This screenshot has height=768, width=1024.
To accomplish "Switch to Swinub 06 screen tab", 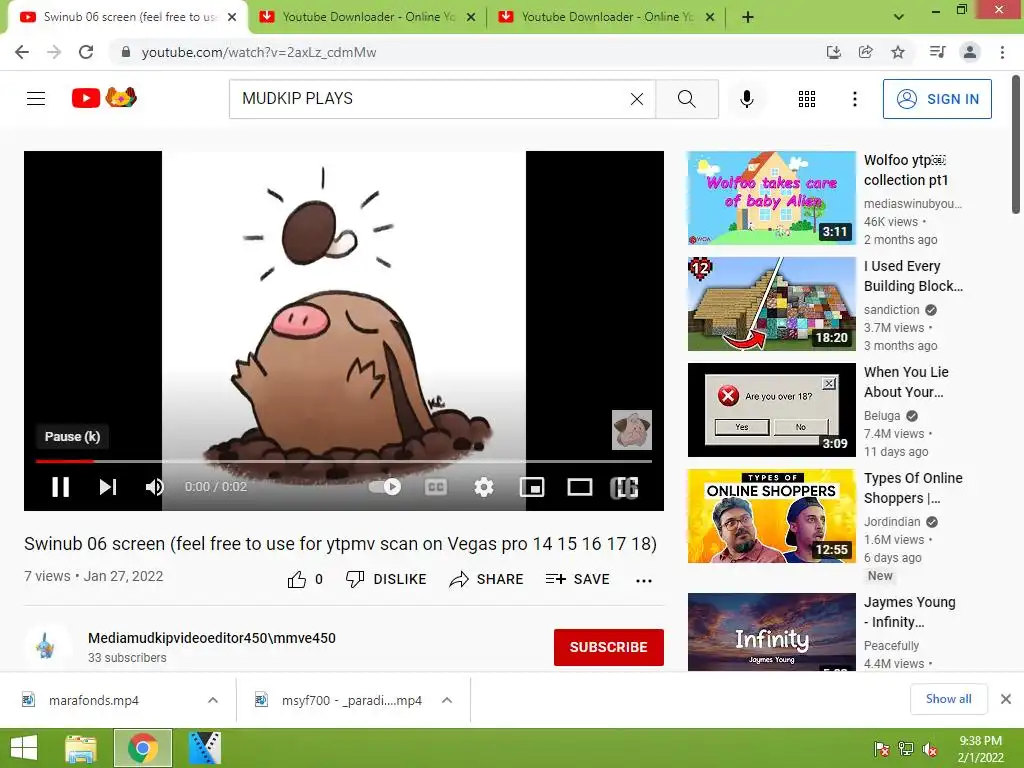I will 128,17.
